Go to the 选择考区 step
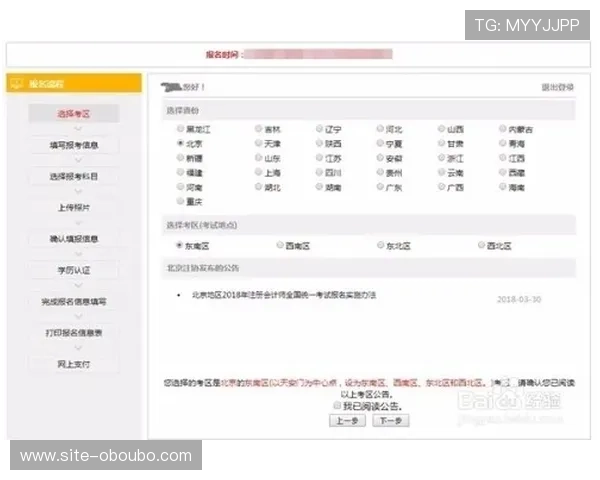Screen dimensions: 600x480 click(74, 114)
